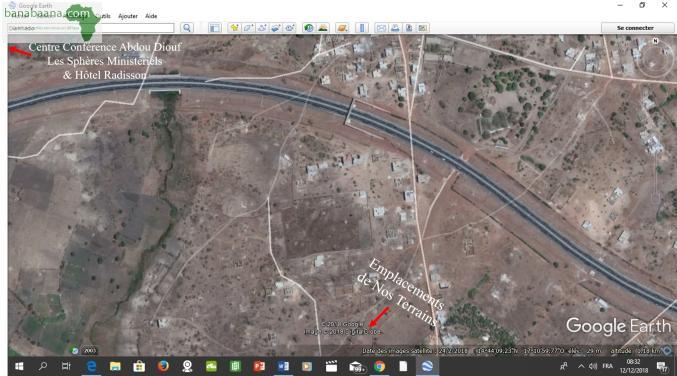
Task: Click the email icon in toolbar
Action: point(381,28)
